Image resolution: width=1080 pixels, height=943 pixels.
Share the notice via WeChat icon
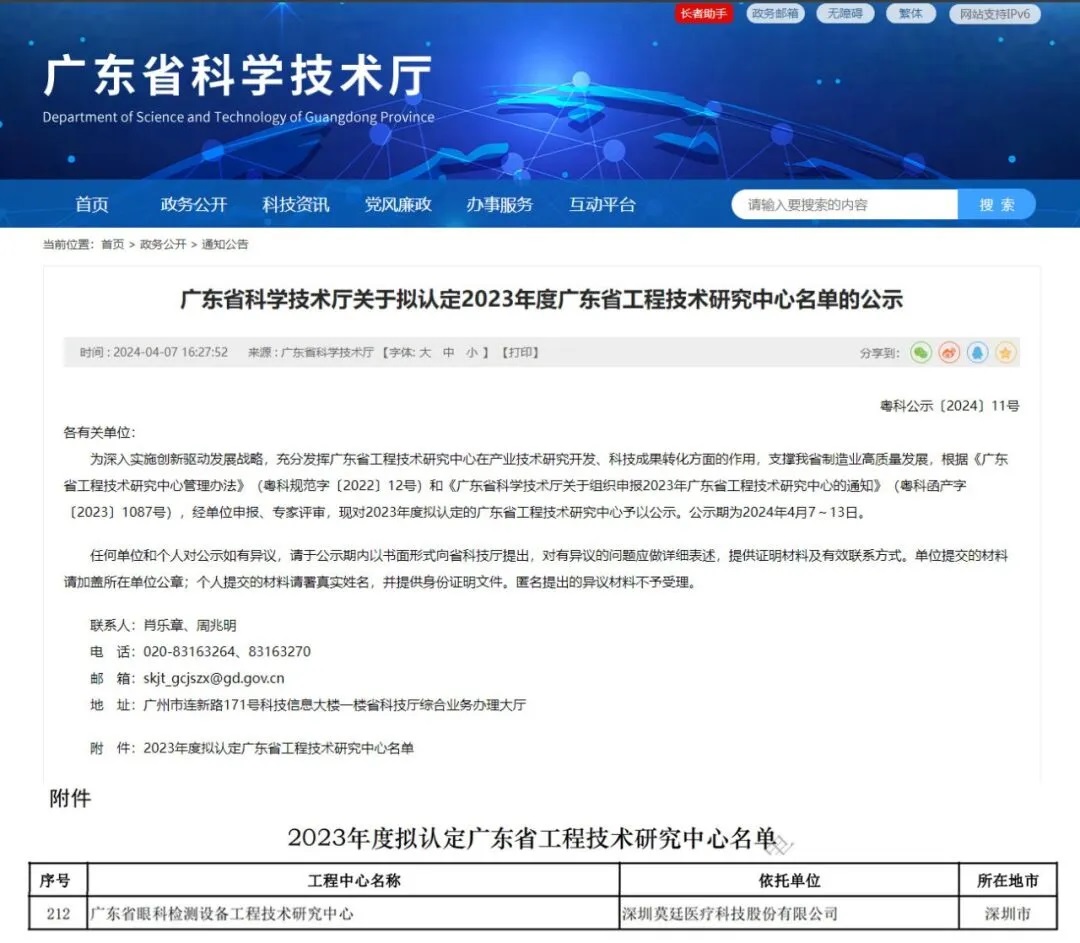coord(921,353)
